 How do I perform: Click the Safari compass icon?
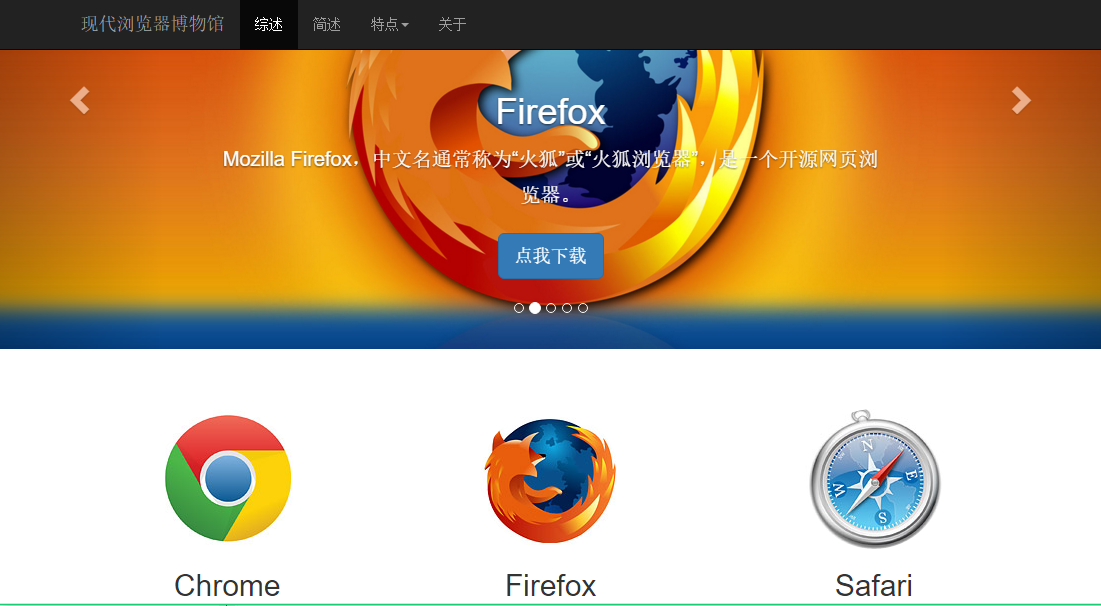point(874,478)
